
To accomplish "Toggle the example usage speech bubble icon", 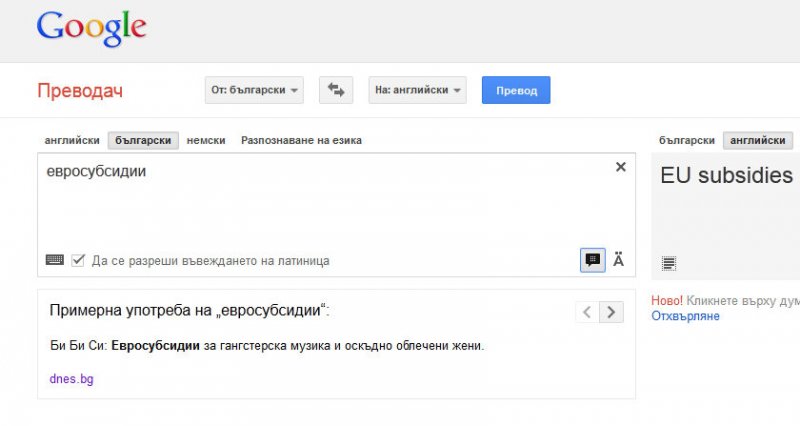I will click(x=593, y=260).
